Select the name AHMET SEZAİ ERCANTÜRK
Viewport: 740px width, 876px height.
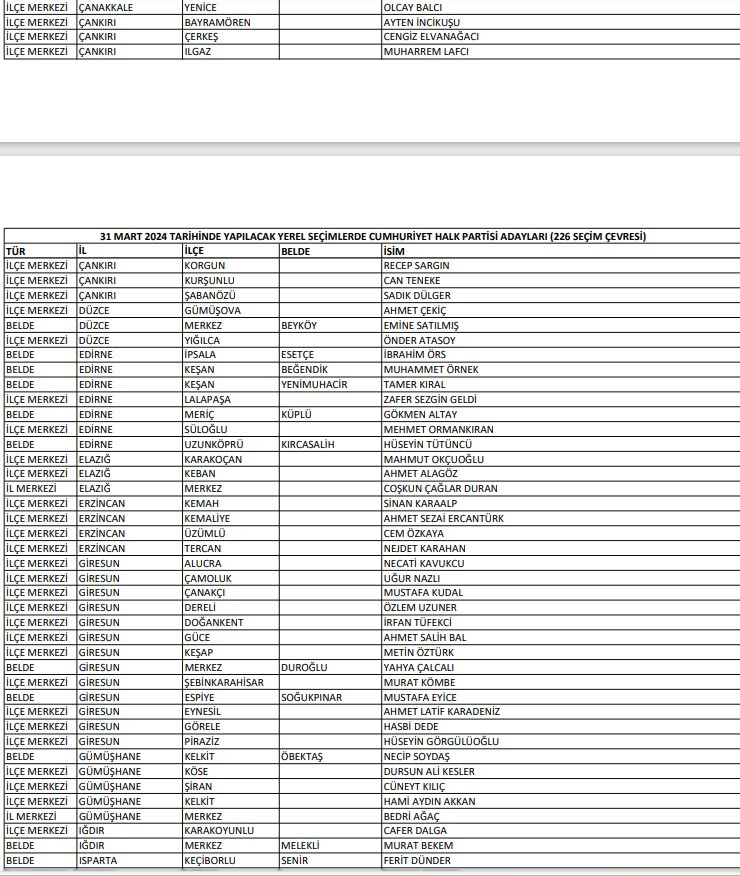pos(443,518)
